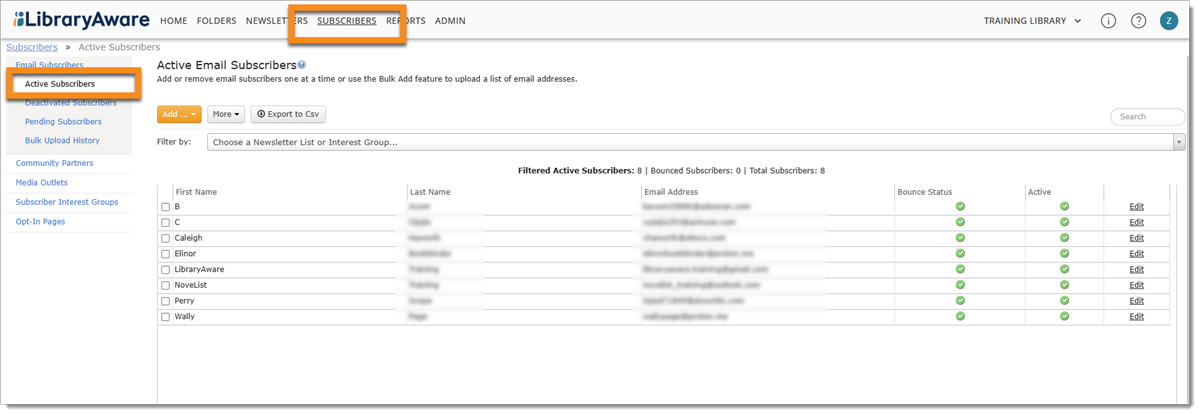Image resolution: width=1199 pixels, height=414 pixels.
Task: Click bounce status icon for LibraryAware row
Action: [960, 269]
